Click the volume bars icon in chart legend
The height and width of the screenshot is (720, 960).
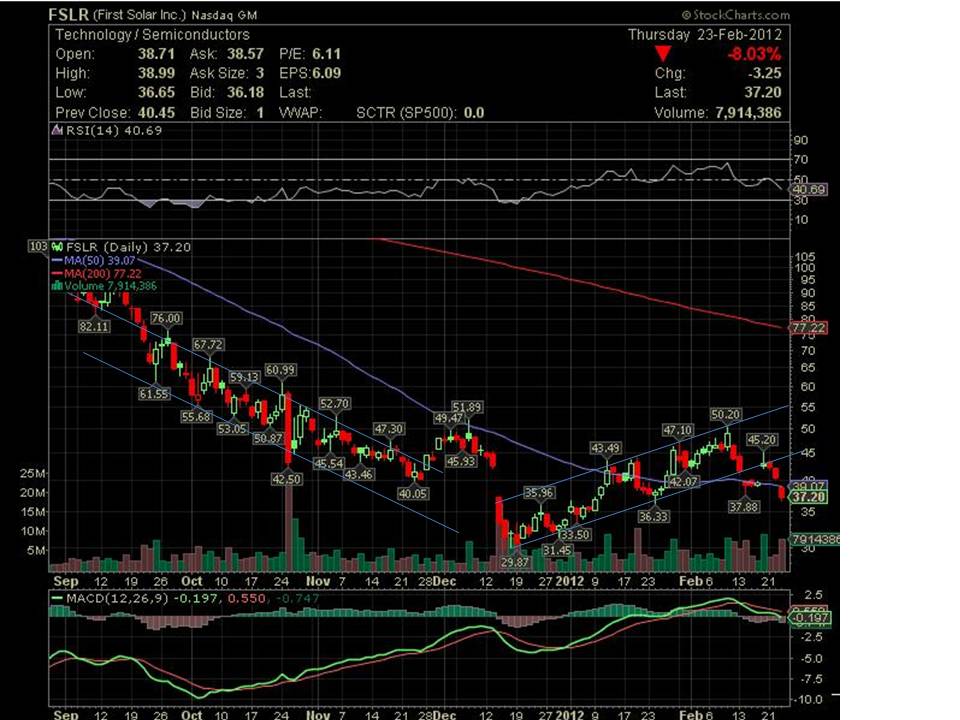pos(58,286)
